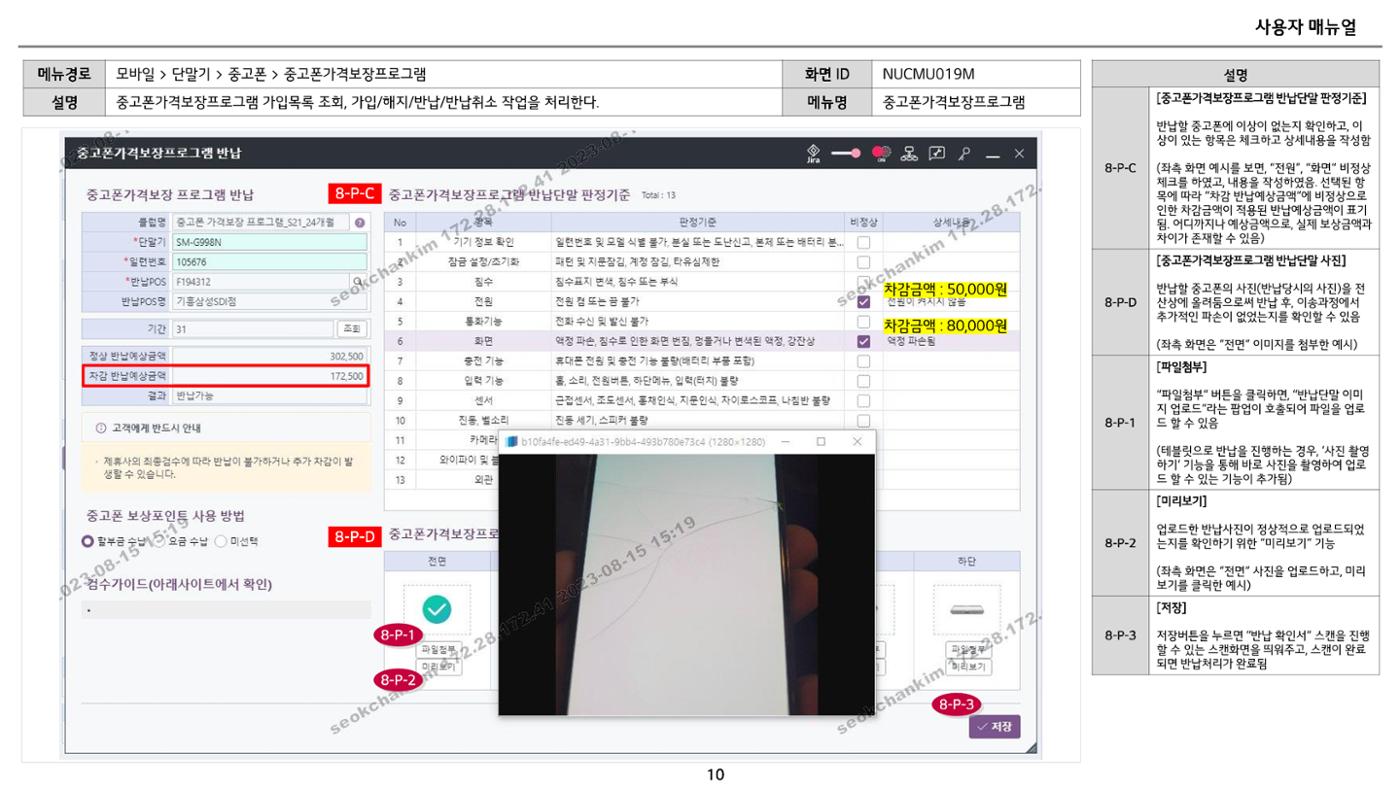Click the No column header
This screenshot has width=1400, height=788.
click(399, 222)
